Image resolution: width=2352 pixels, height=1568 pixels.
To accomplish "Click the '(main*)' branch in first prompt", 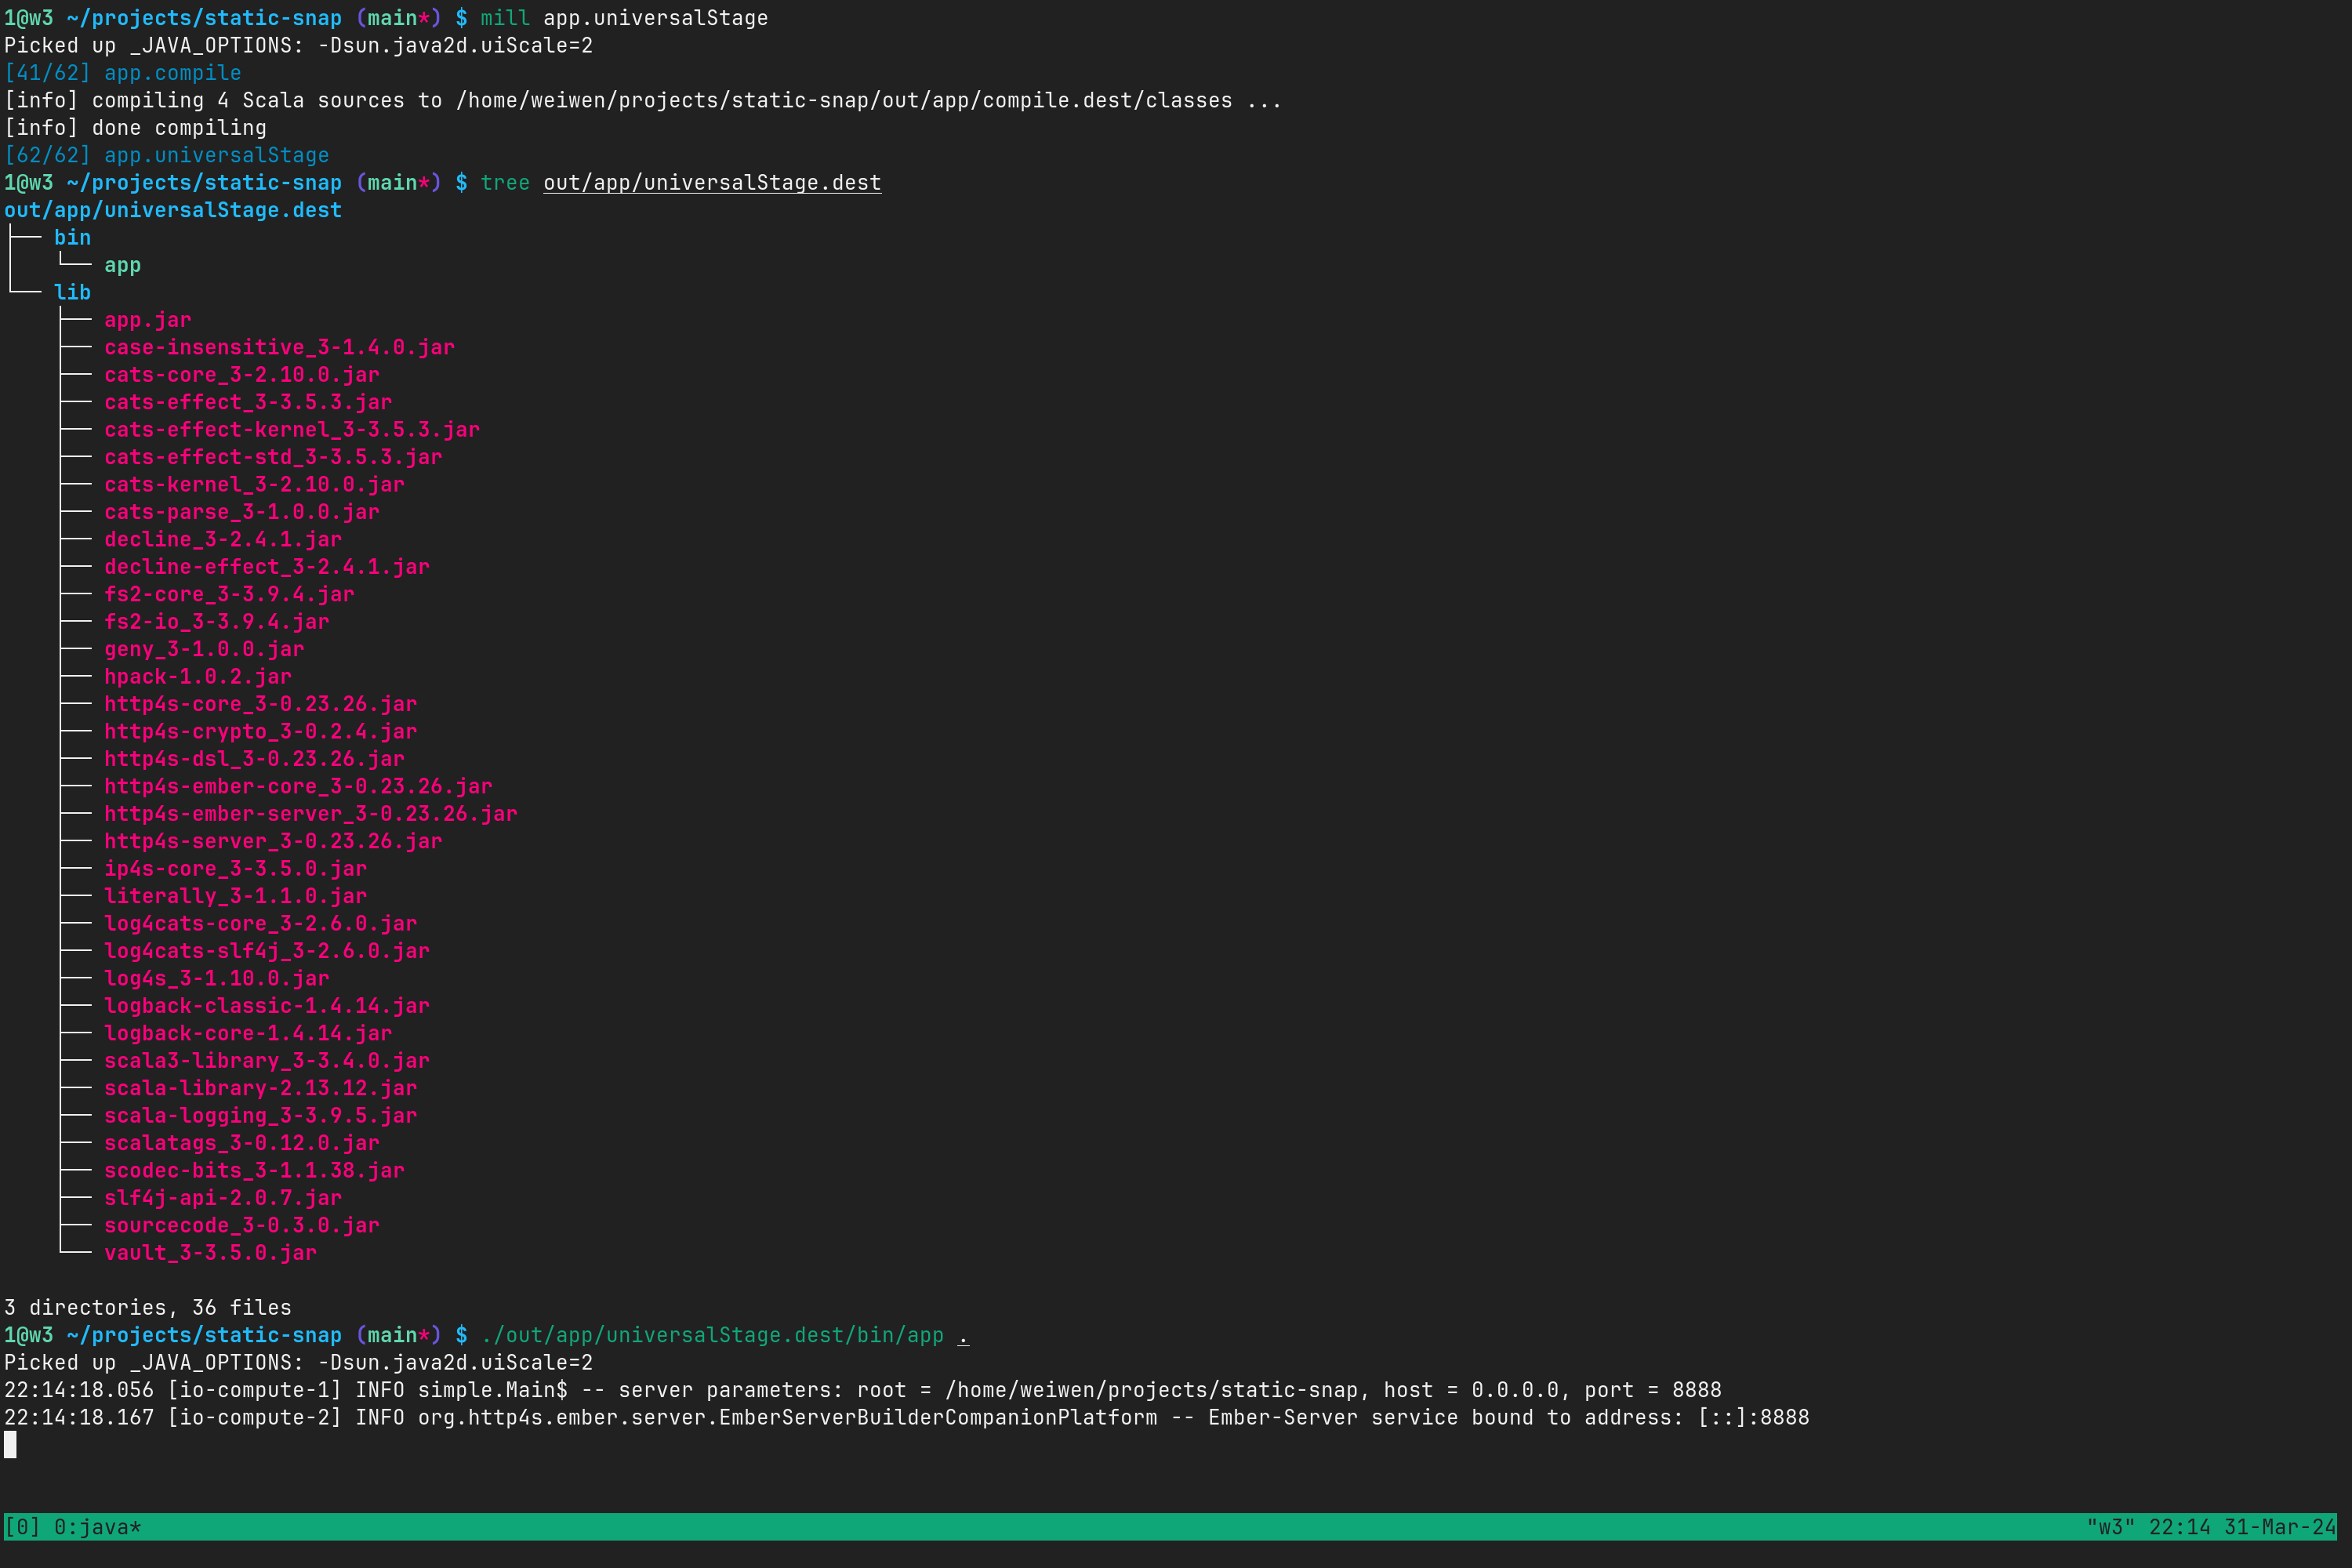I will pyautogui.click(x=399, y=18).
